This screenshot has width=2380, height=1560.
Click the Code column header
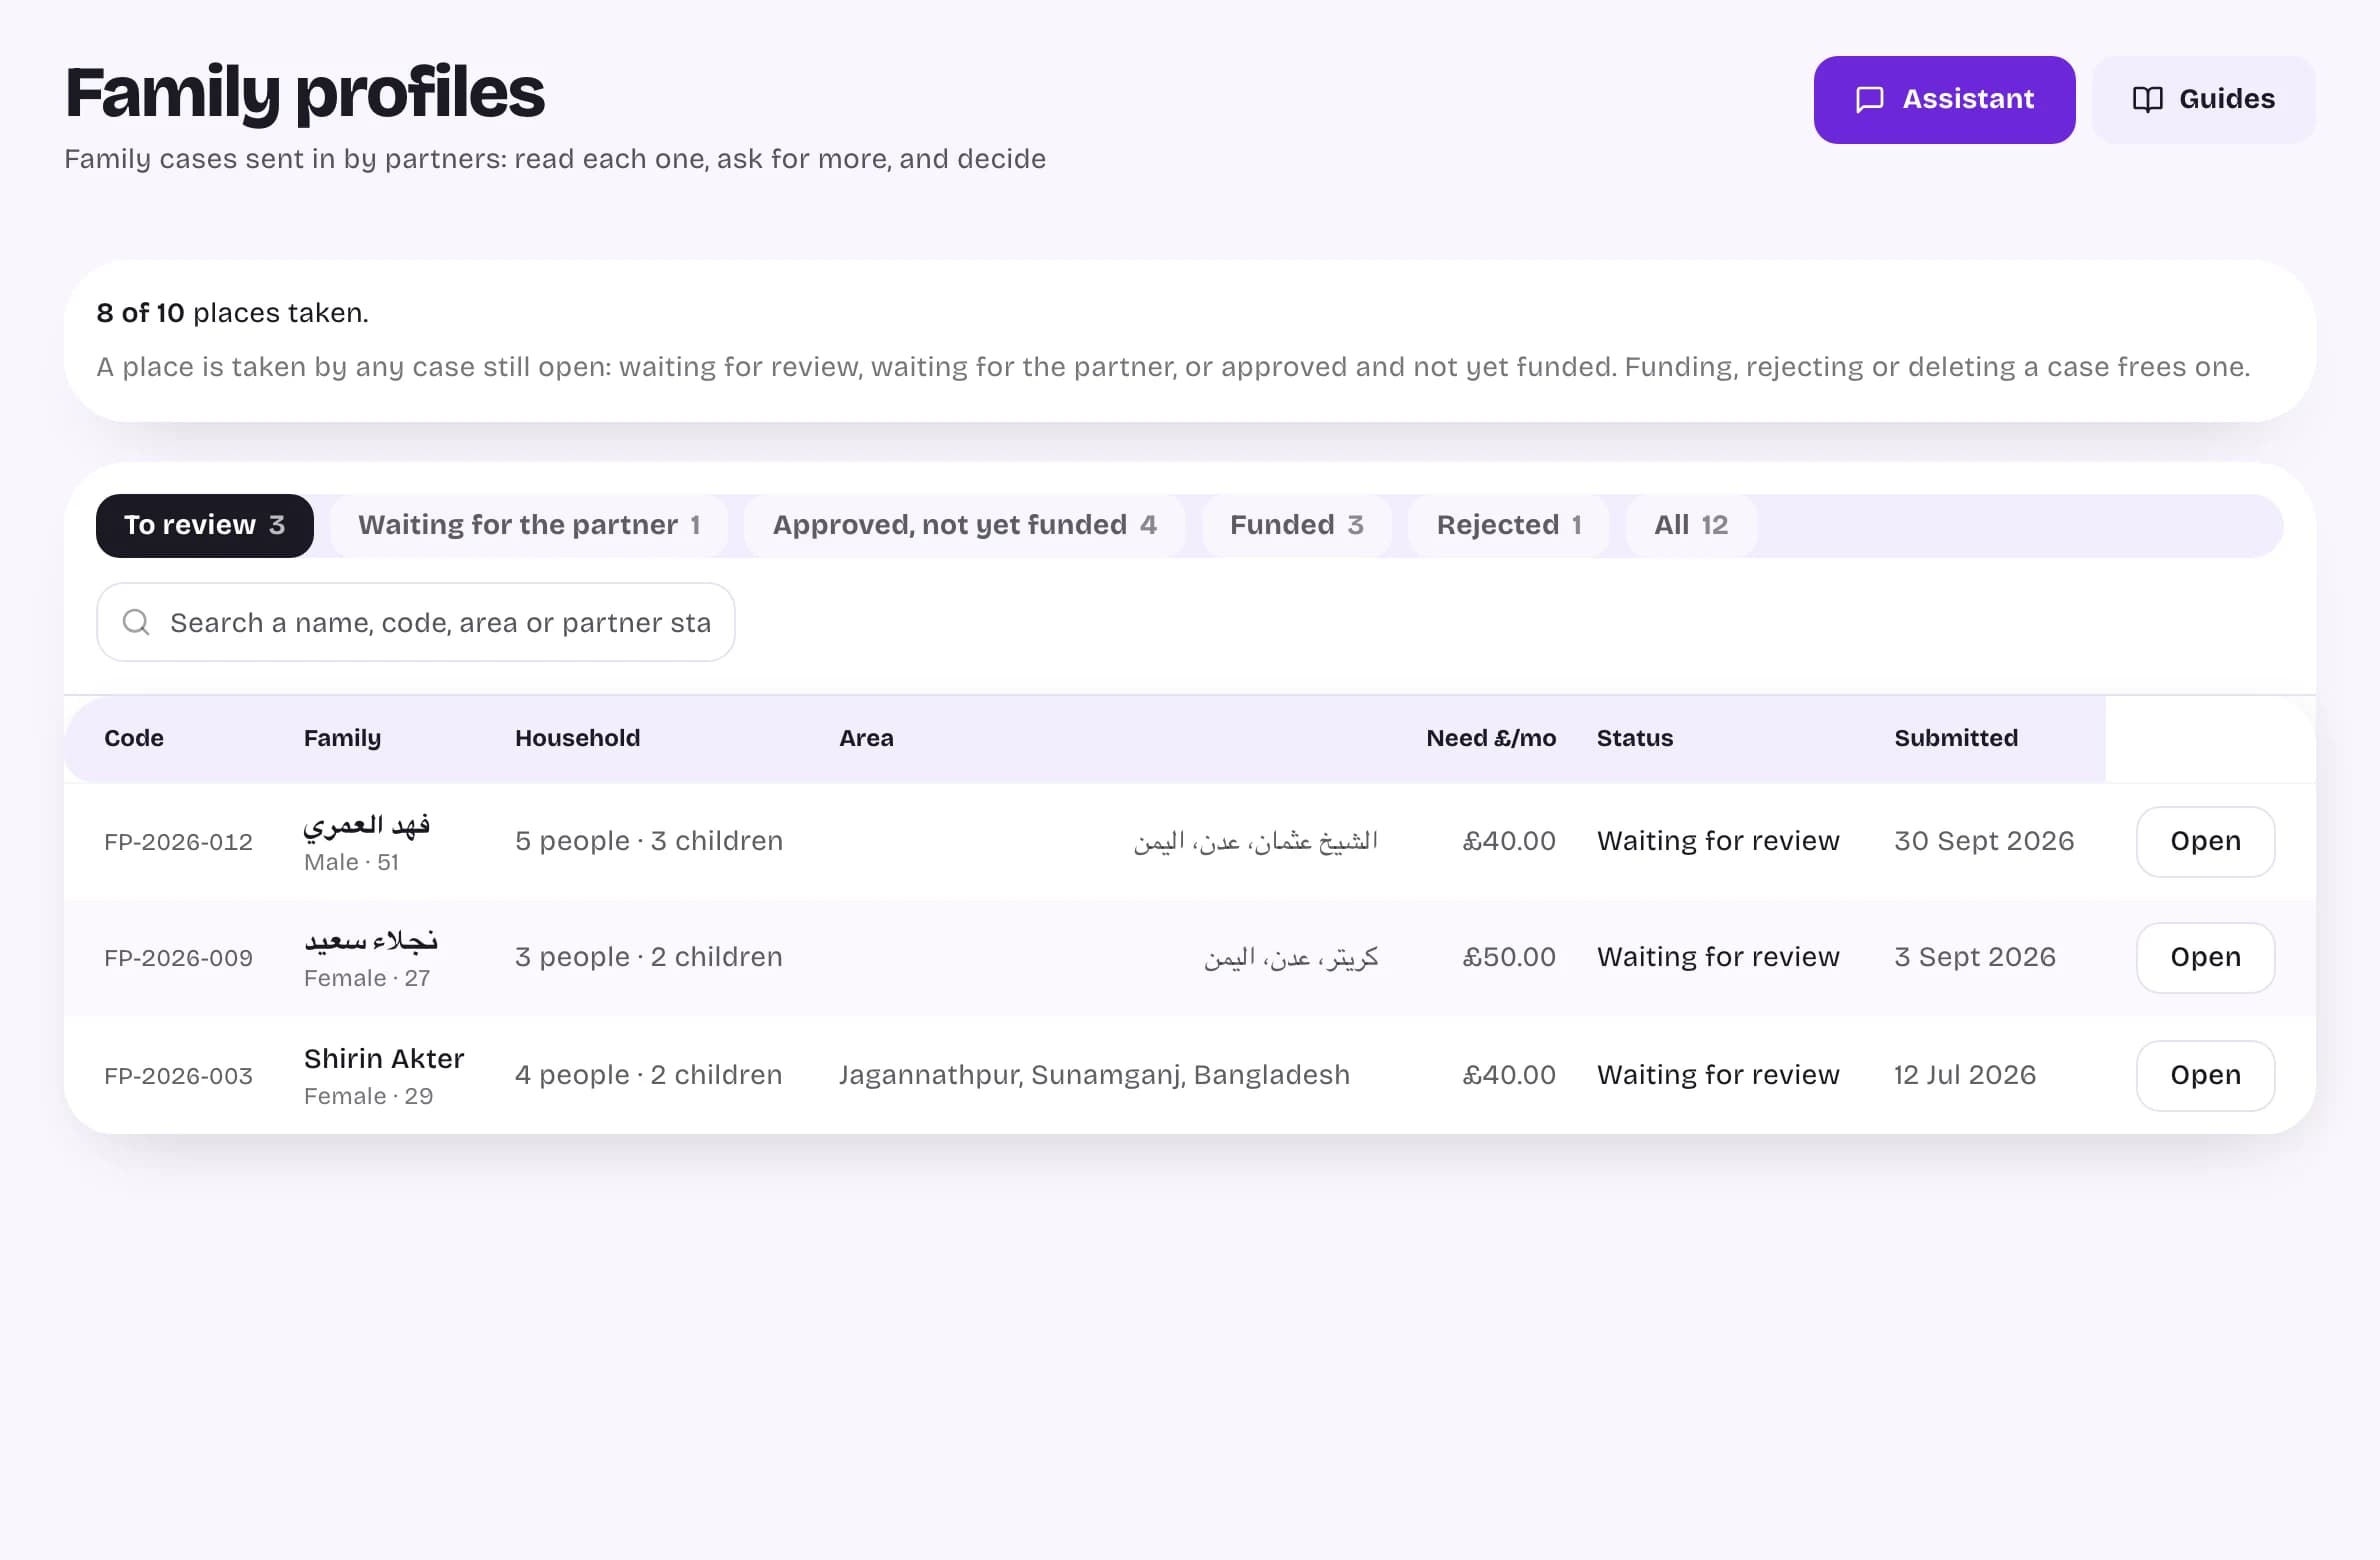134,739
